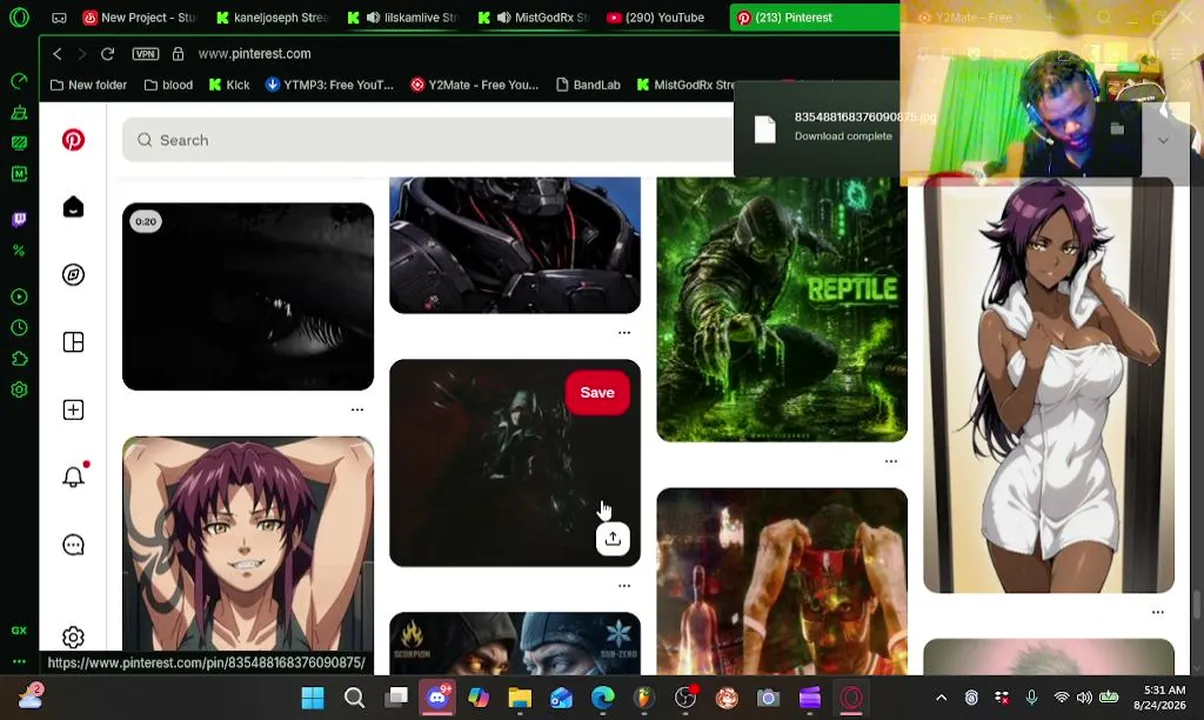
Task: Open the Explore compass icon in Pinterest sidebar
Action: pyautogui.click(x=73, y=275)
